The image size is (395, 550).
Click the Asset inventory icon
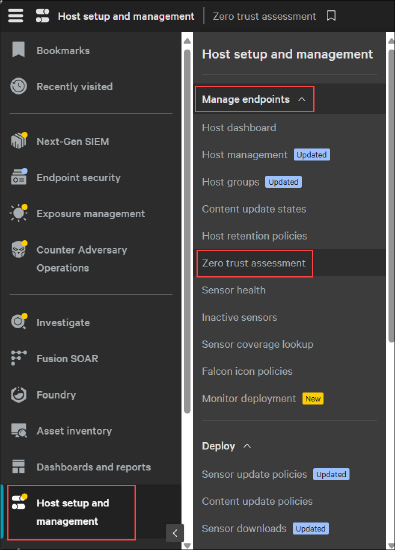[19, 430]
